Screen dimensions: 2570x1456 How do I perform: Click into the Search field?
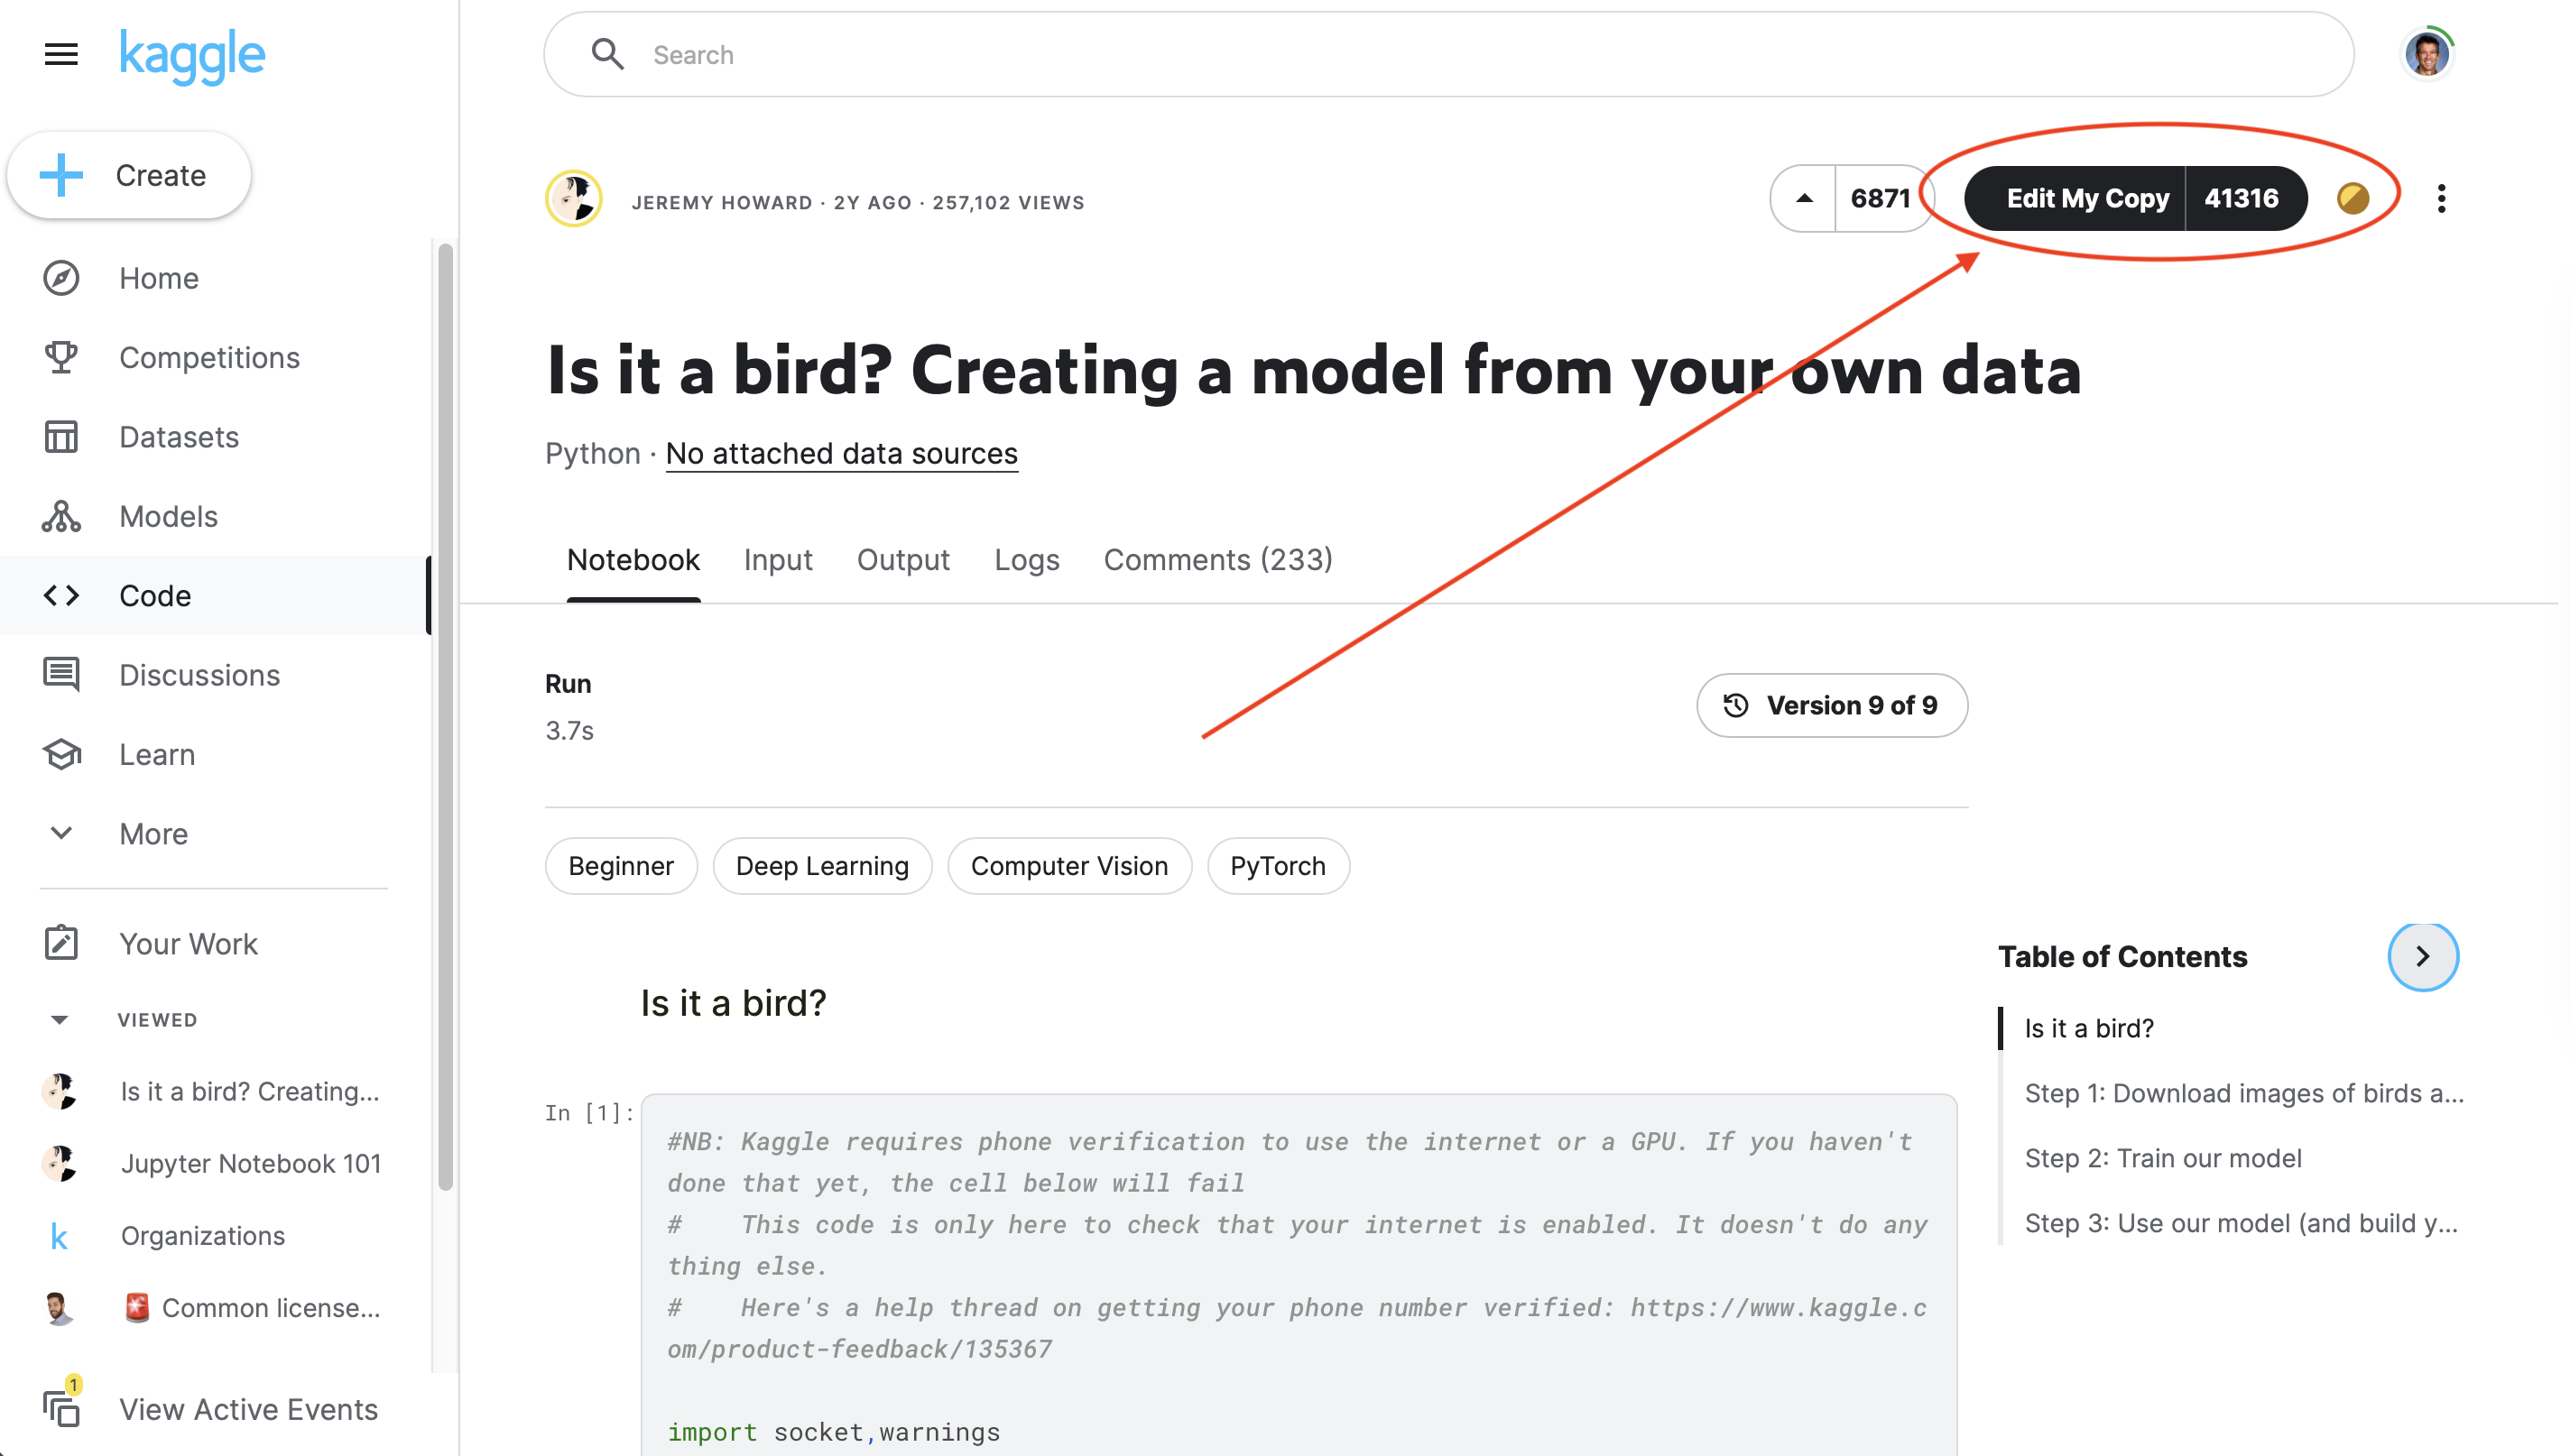(x=1448, y=55)
